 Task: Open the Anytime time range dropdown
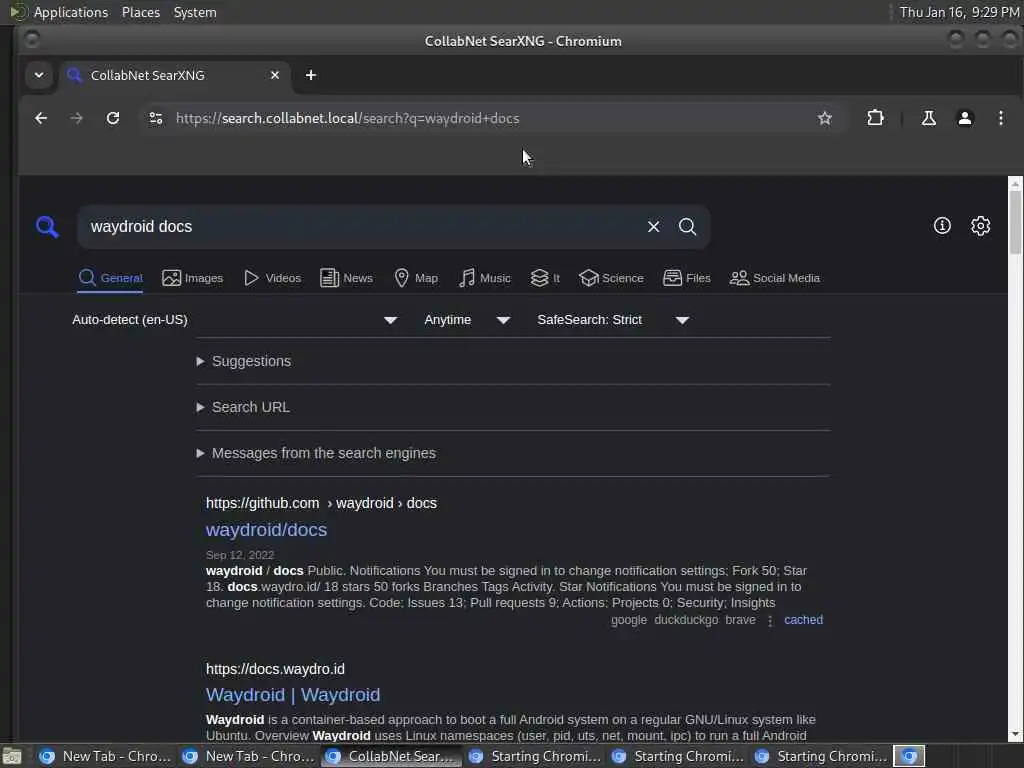pos(466,320)
